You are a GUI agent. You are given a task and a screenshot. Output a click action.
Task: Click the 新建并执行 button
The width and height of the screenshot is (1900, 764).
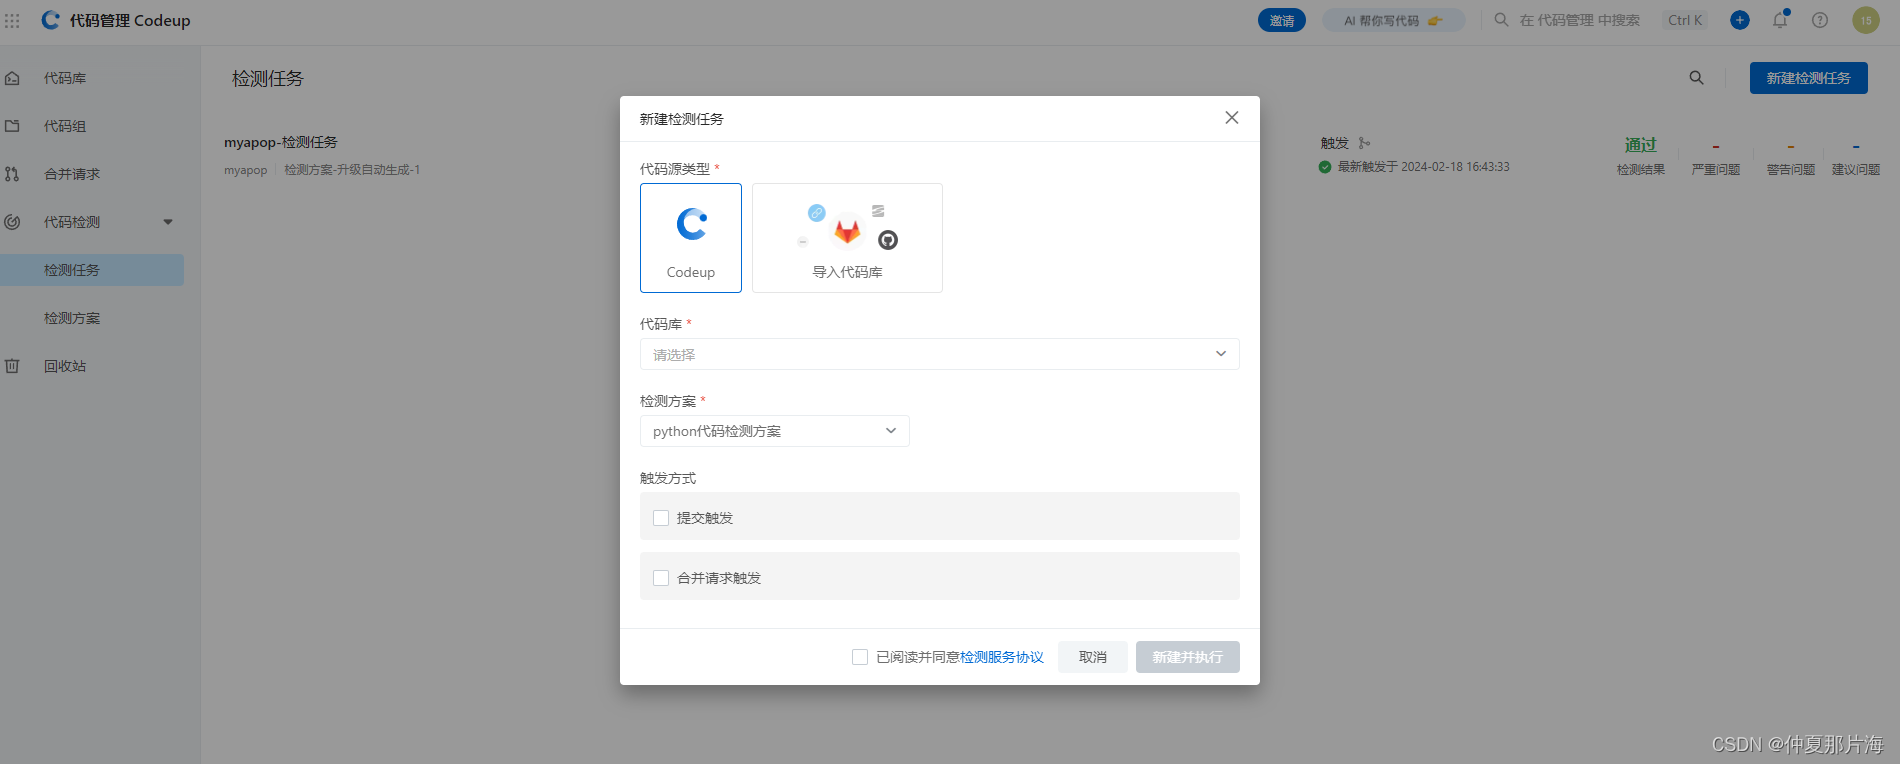(1188, 657)
